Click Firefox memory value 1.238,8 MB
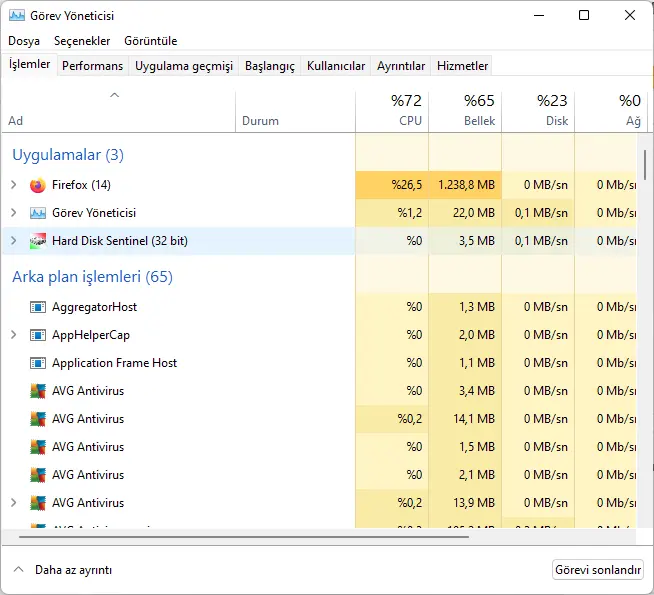The width and height of the screenshot is (654, 595). (x=466, y=185)
